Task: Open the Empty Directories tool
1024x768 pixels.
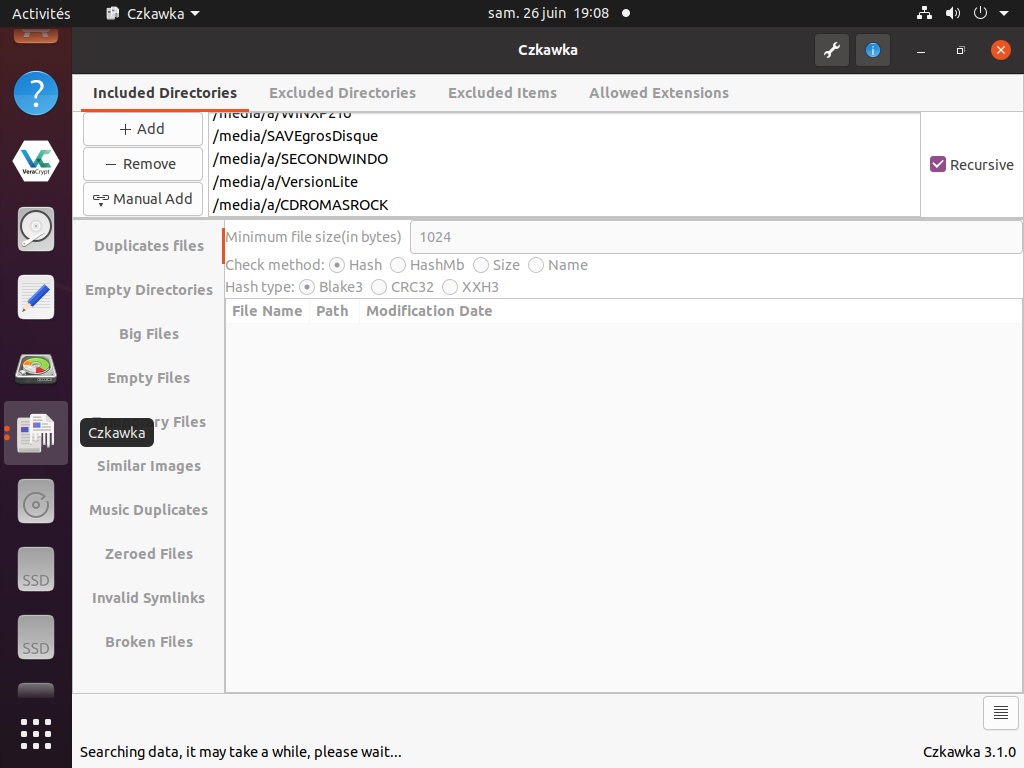Action: [x=149, y=290]
